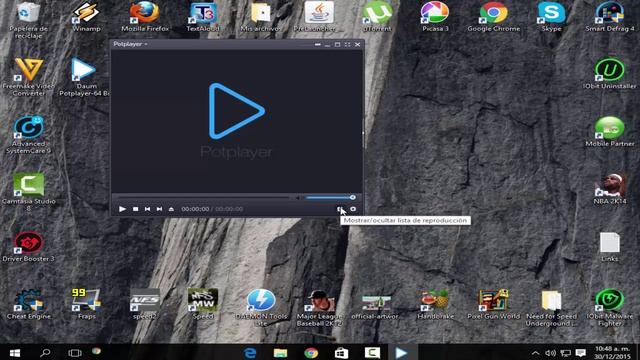Screen dimensions: 640x360
Task: Adjust the PotPlayer volume slider
Action: (330, 198)
